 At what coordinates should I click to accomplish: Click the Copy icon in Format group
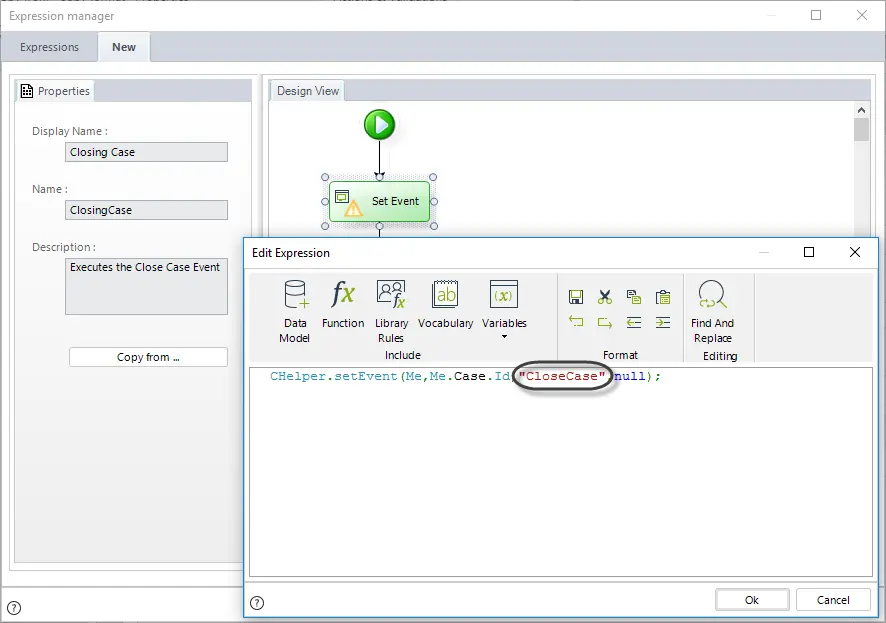point(634,297)
